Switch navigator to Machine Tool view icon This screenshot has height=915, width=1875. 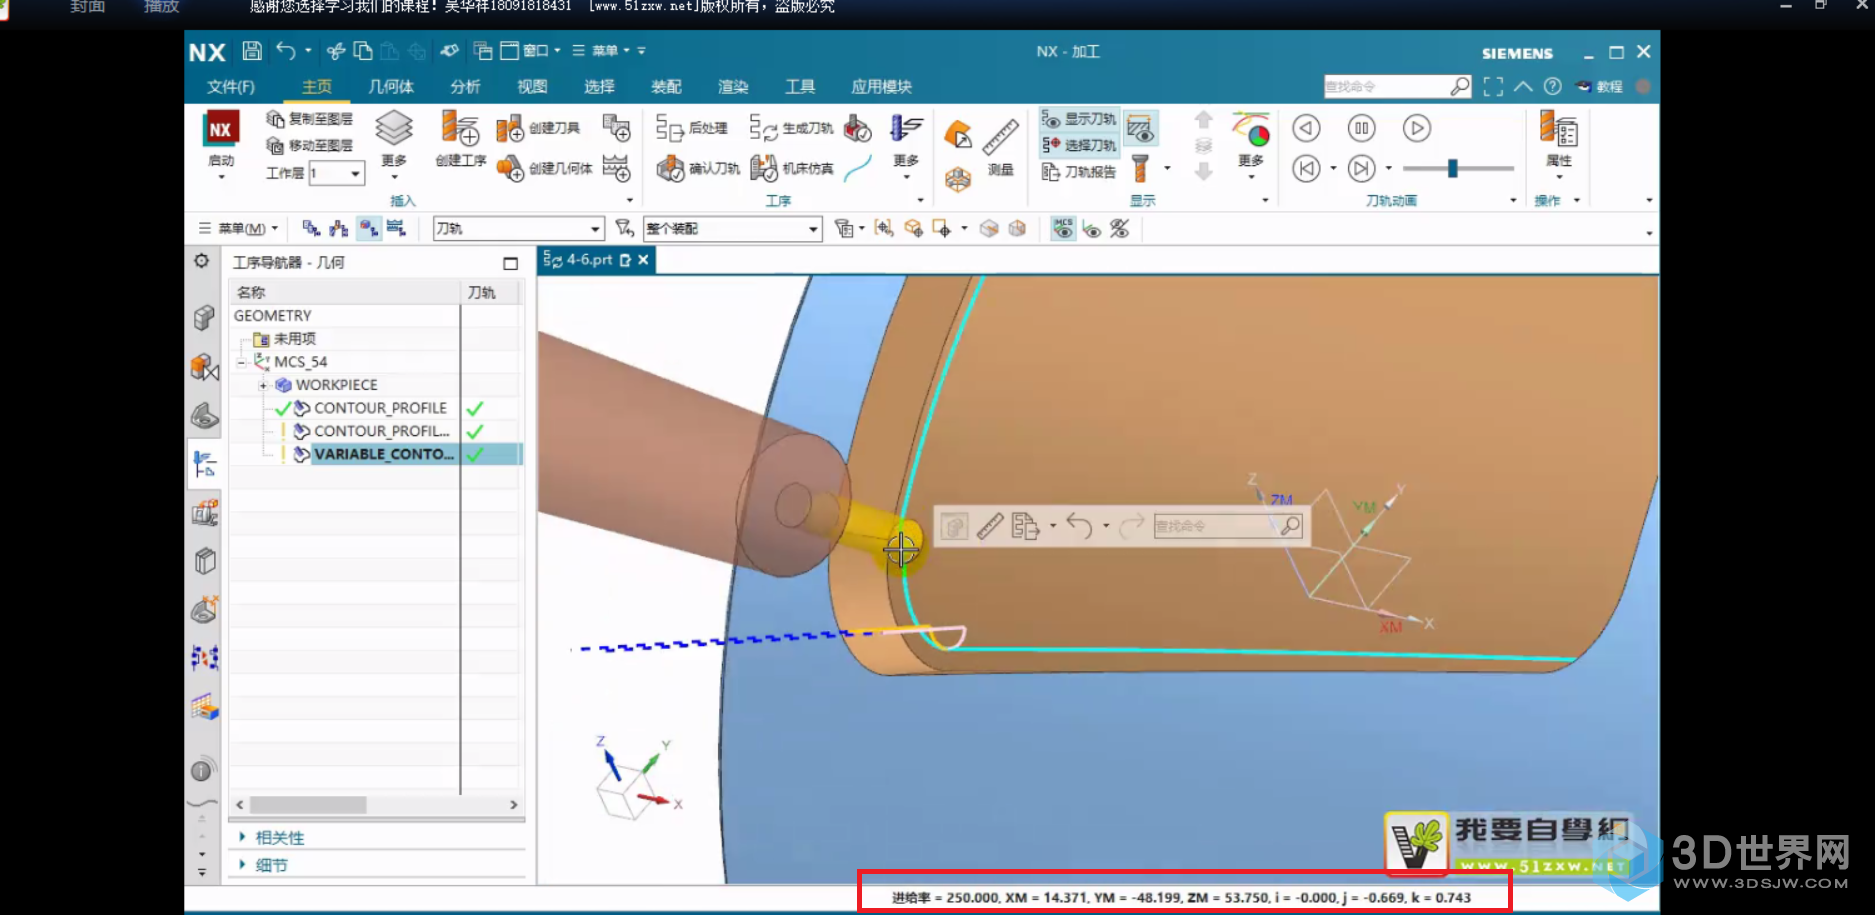coord(339,228)
